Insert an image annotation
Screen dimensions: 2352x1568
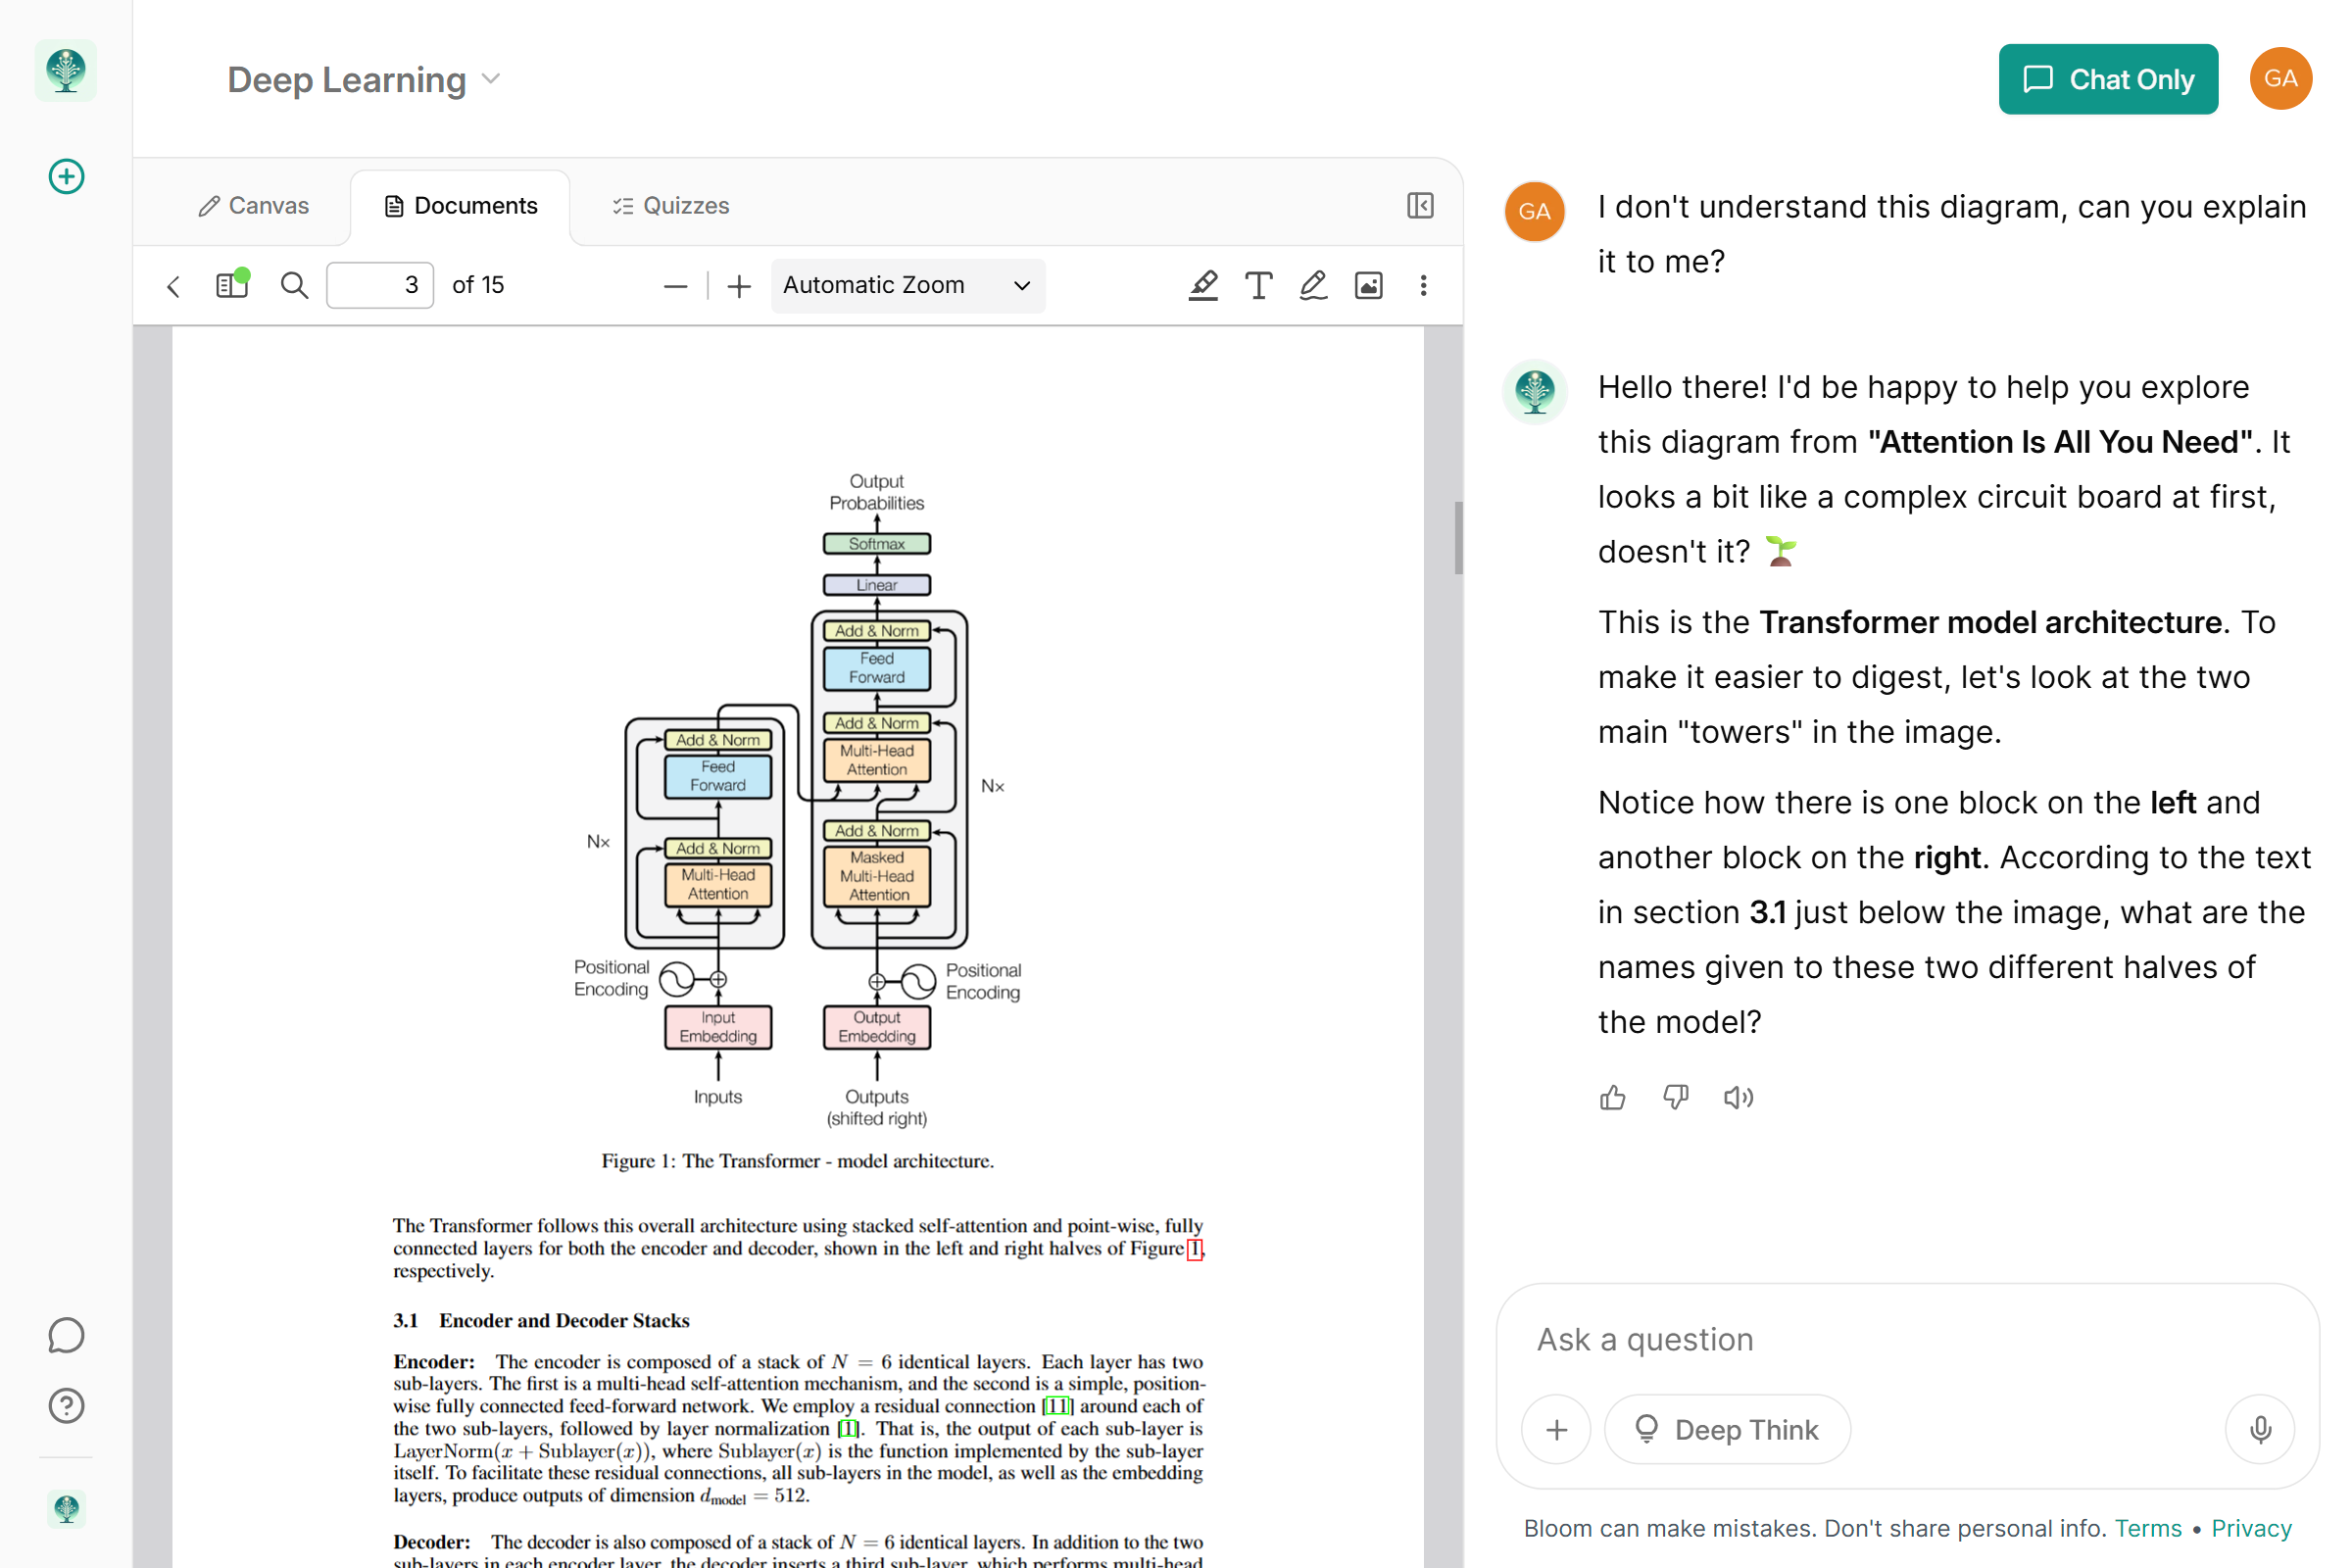click(1368, 285)
